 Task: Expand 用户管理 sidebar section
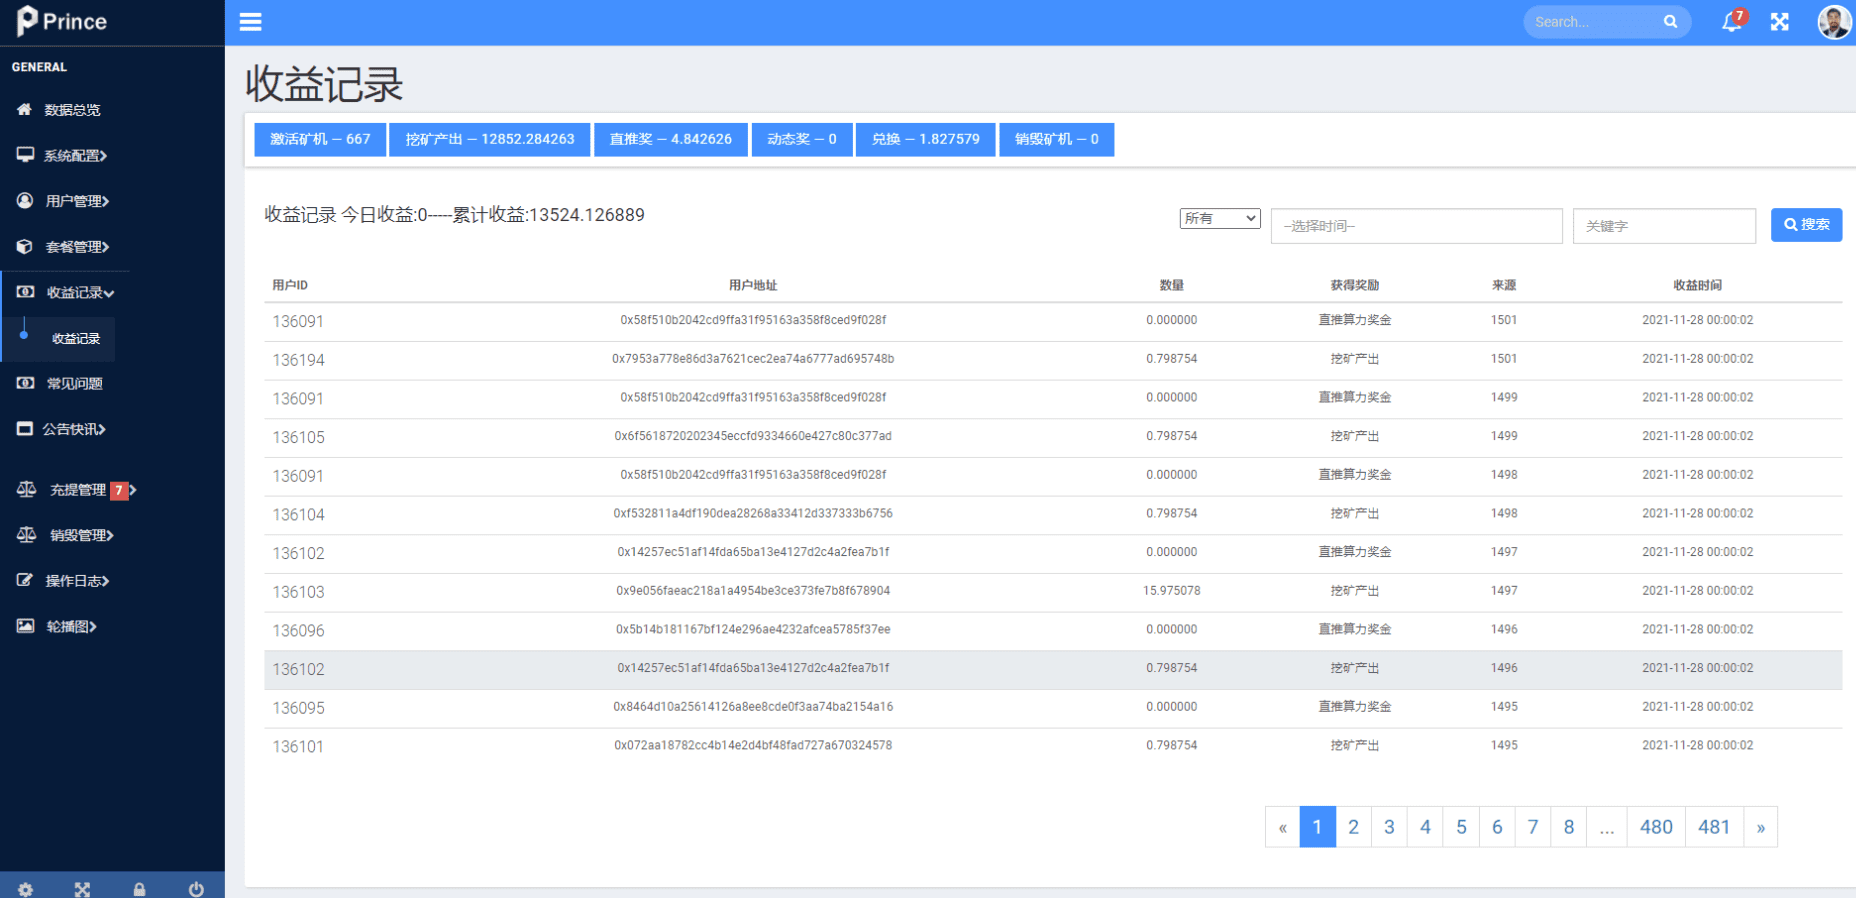click(76, 201)
